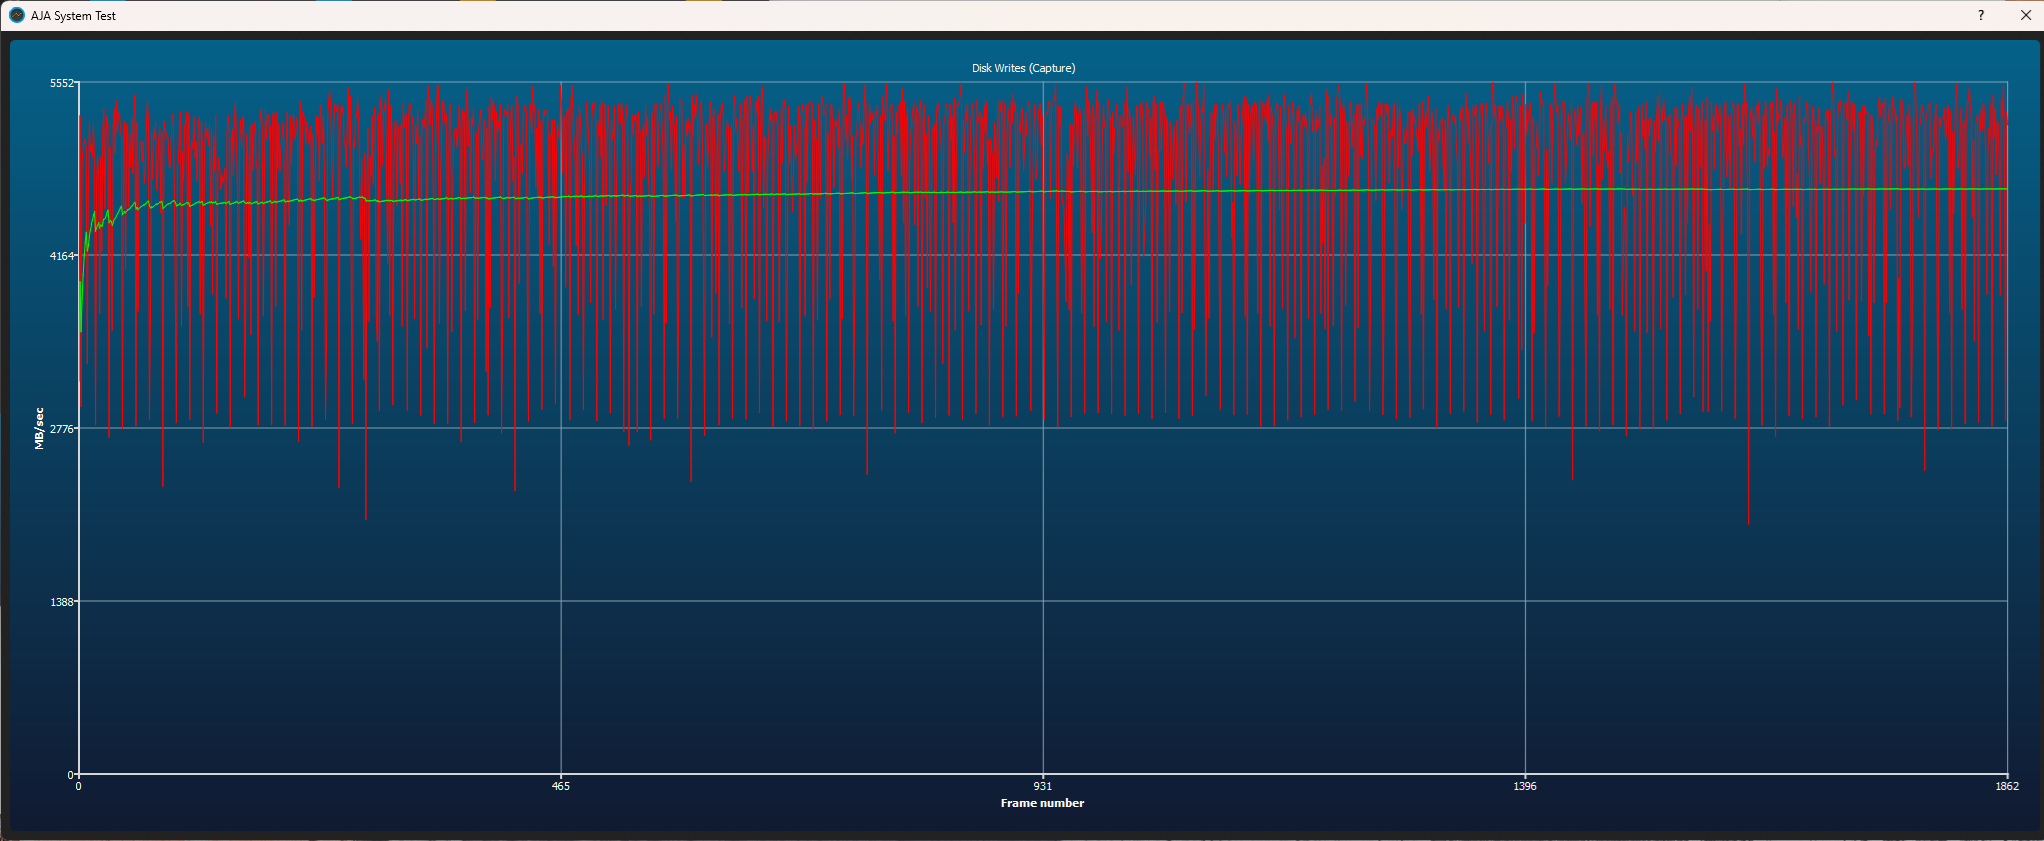2044x841 pixels.
Task: Click the bottom of the deepest red spike past frame 1396
Action: coord(1748,521)
